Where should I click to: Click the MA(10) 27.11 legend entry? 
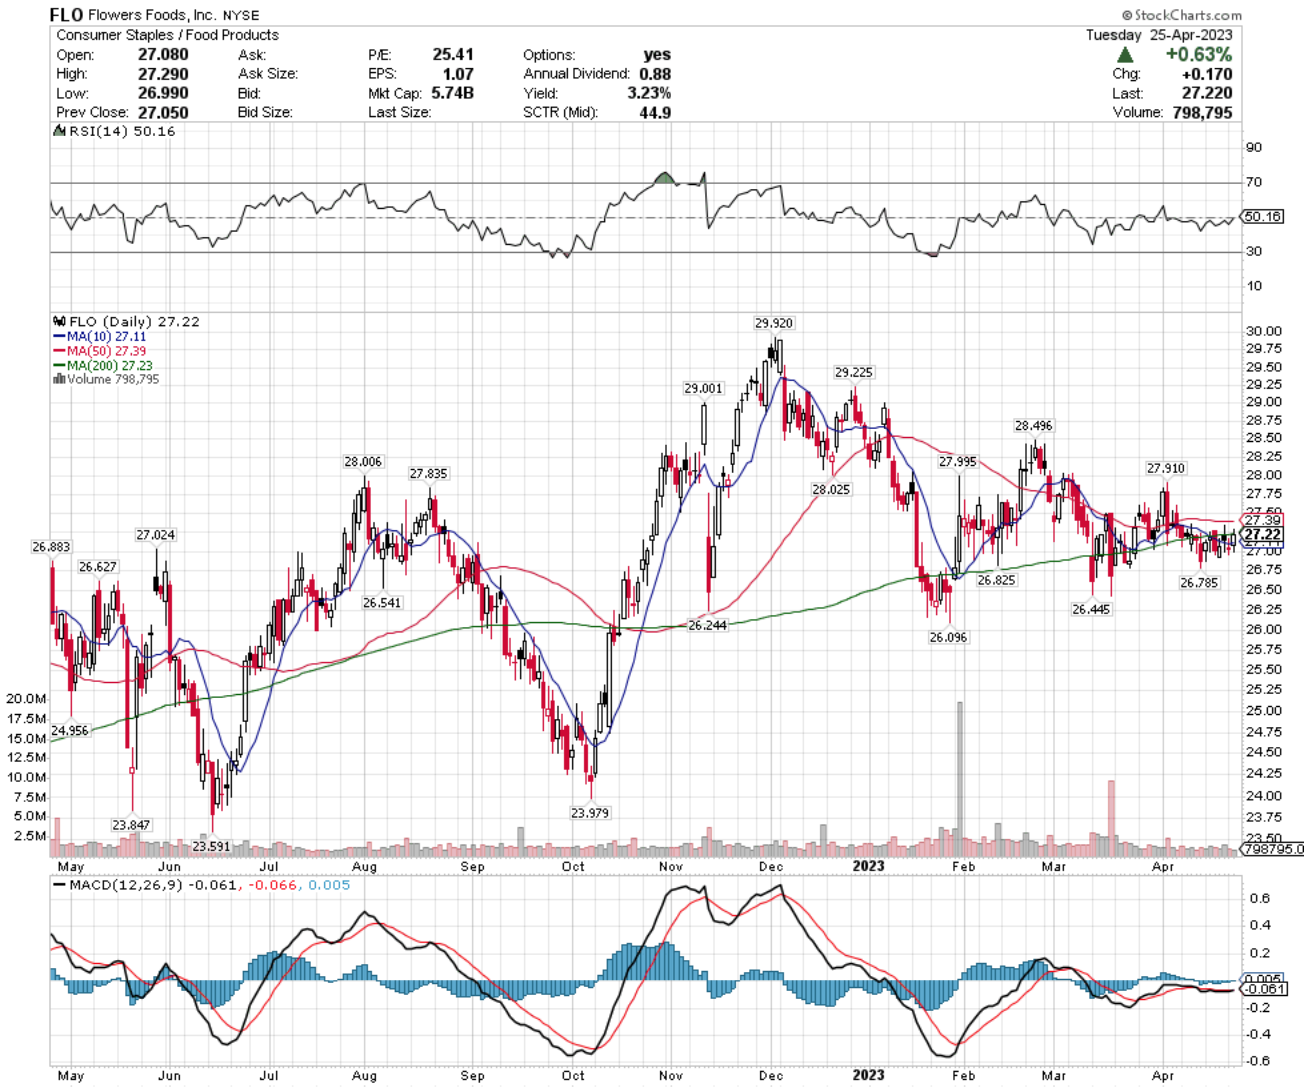click(100, 337)
